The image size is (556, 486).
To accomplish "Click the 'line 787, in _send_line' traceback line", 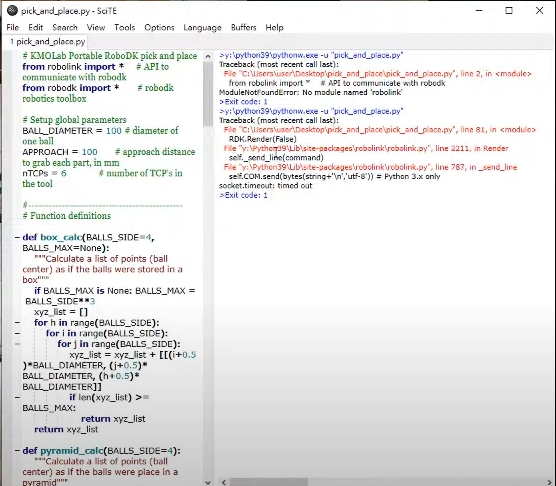I will point(370,167).
